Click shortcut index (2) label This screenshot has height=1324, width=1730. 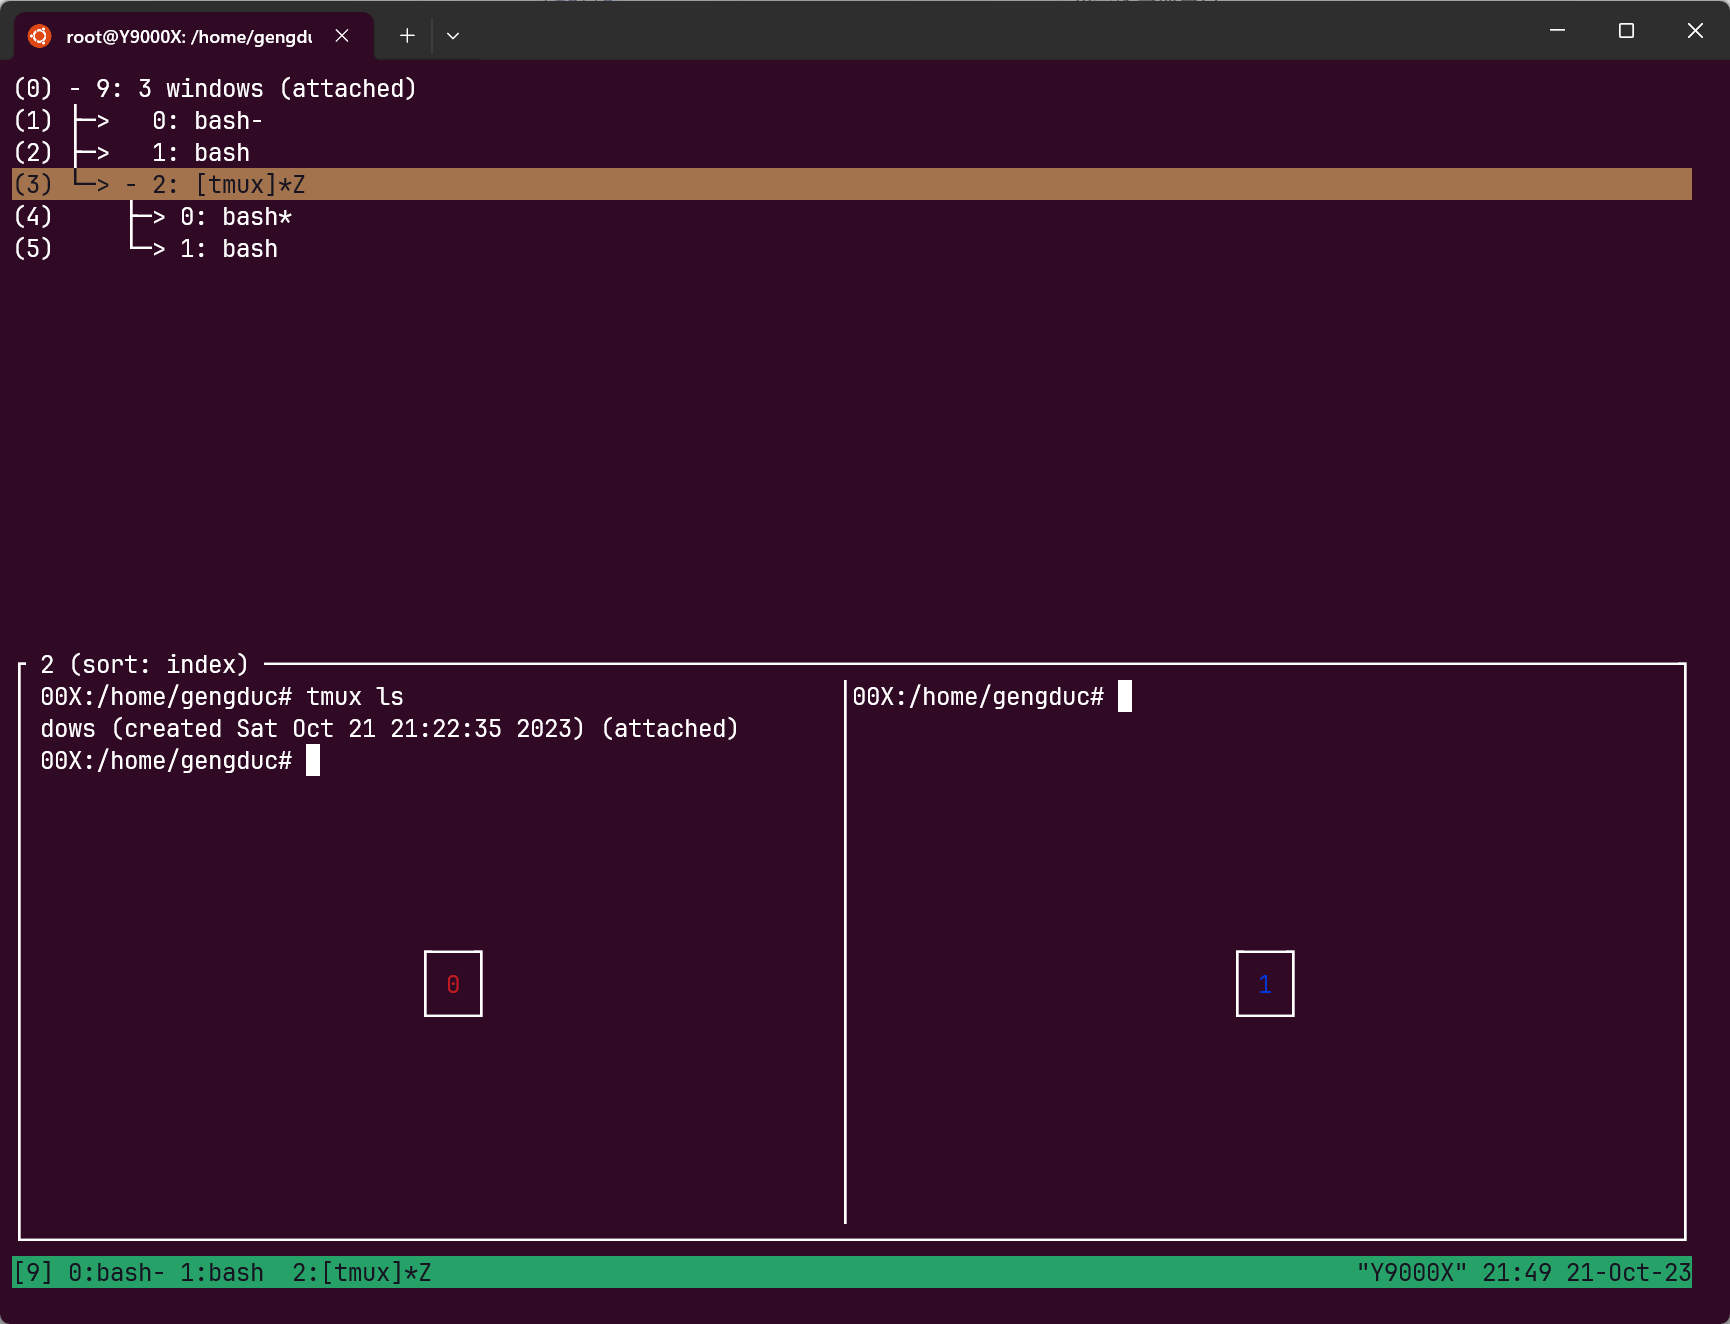coord(33,153)
